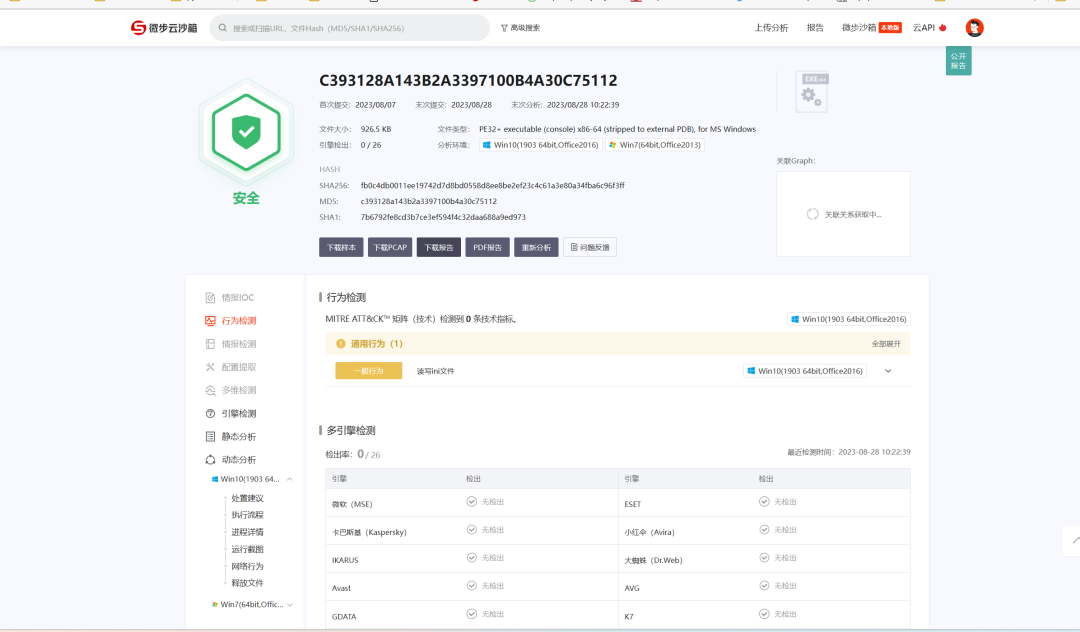The height and width of the screenshot is (632, 1080).
Task: Open 高级搜索 advanced search filter
Action: click(x=520, y=28)
